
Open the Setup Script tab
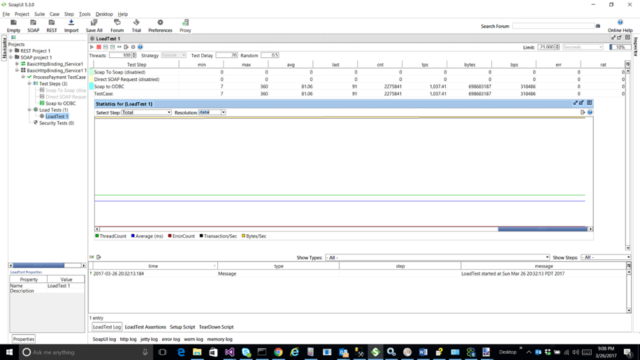[182, 327]
